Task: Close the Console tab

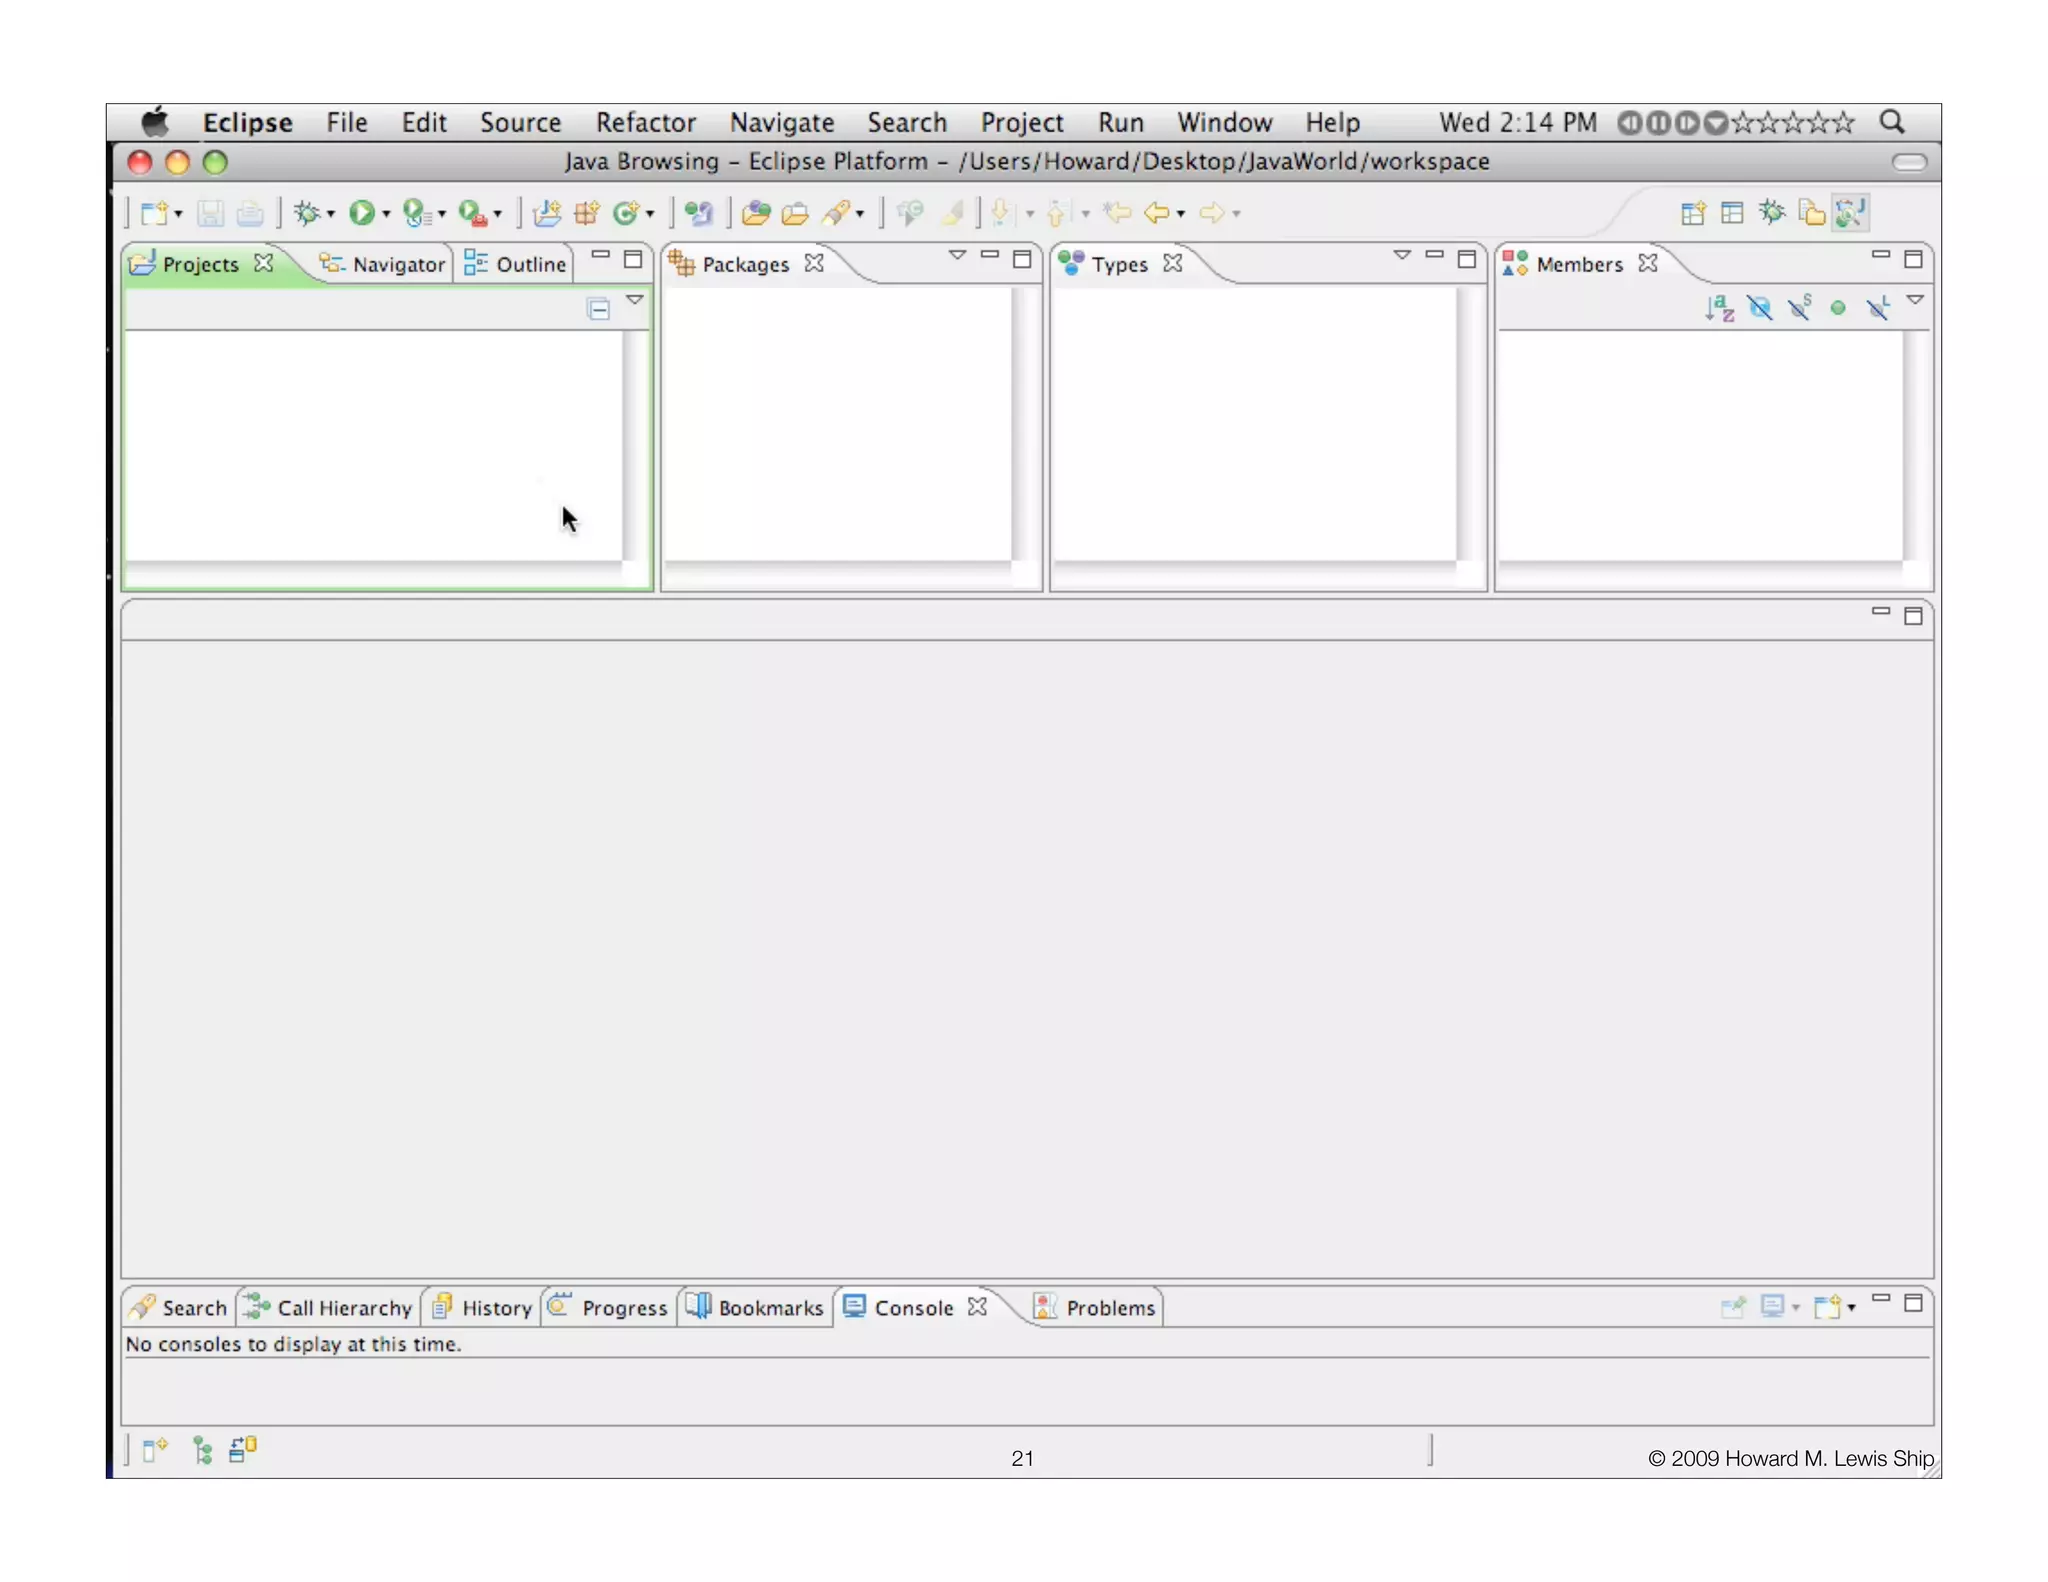Action: point(977,1307)
